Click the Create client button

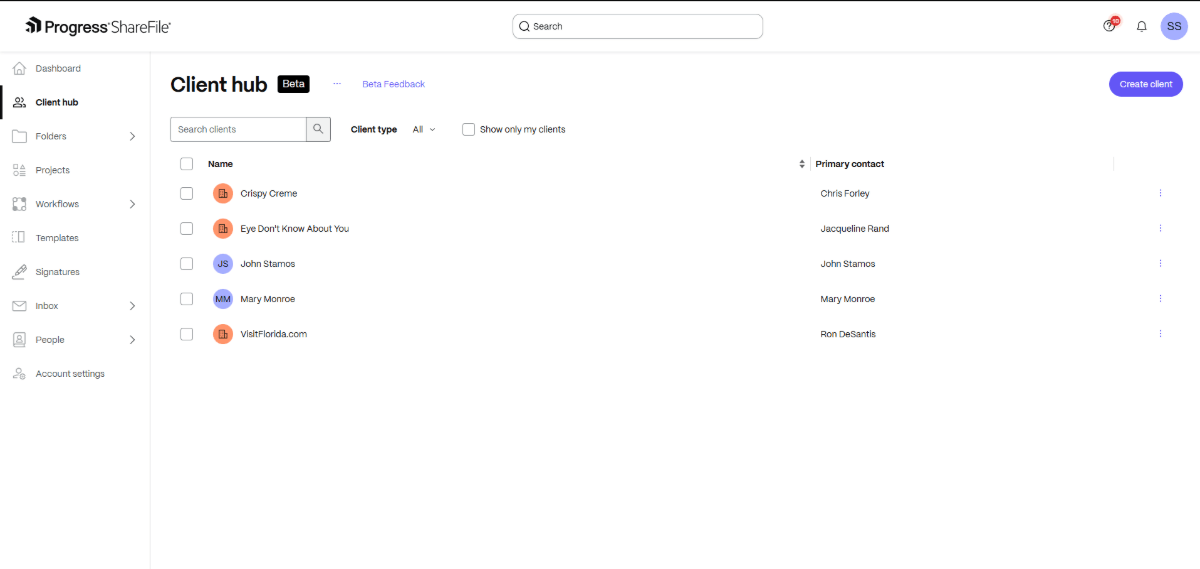(1146, 84)
